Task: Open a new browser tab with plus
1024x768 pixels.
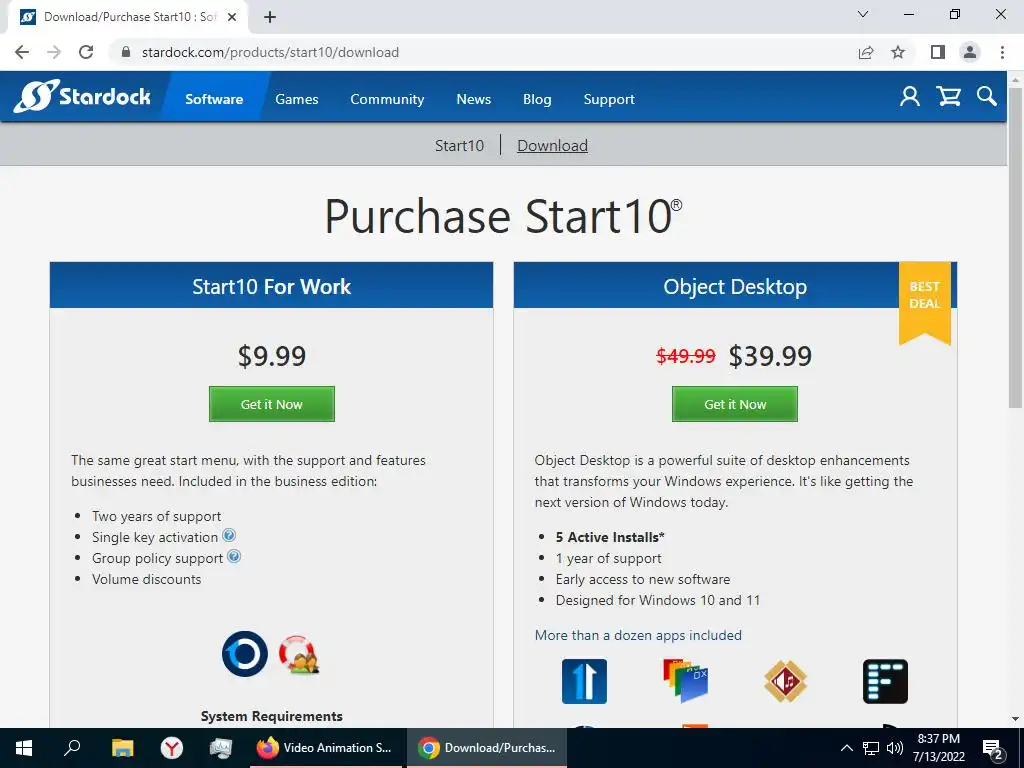Action: click(x=270, y=18)
